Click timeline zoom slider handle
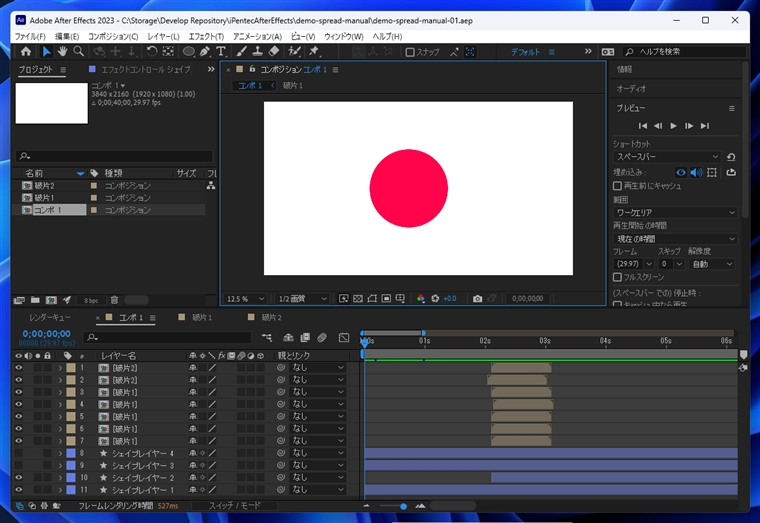Screen dimensions: 760x523 click(403, 506)
